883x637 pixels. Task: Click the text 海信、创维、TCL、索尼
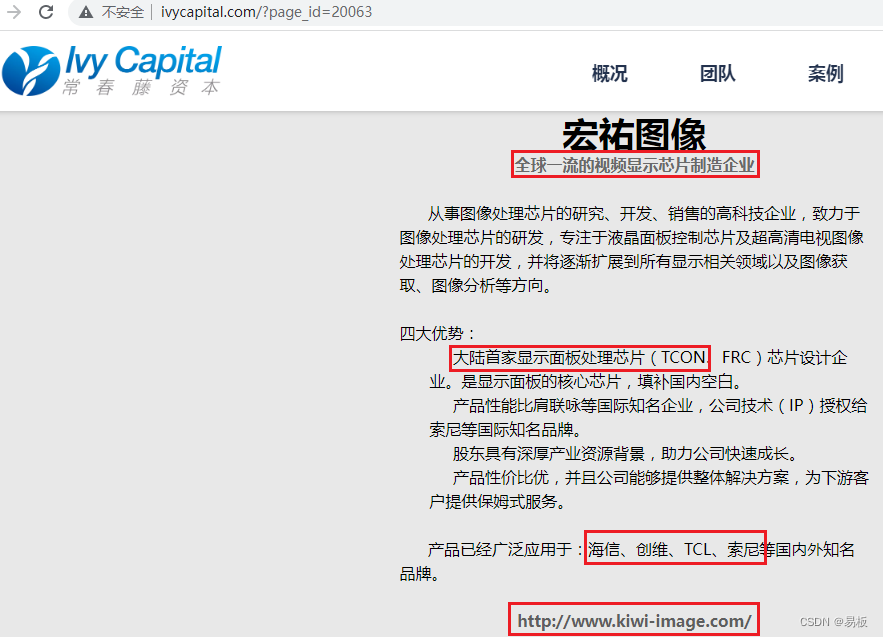point(674,549)
